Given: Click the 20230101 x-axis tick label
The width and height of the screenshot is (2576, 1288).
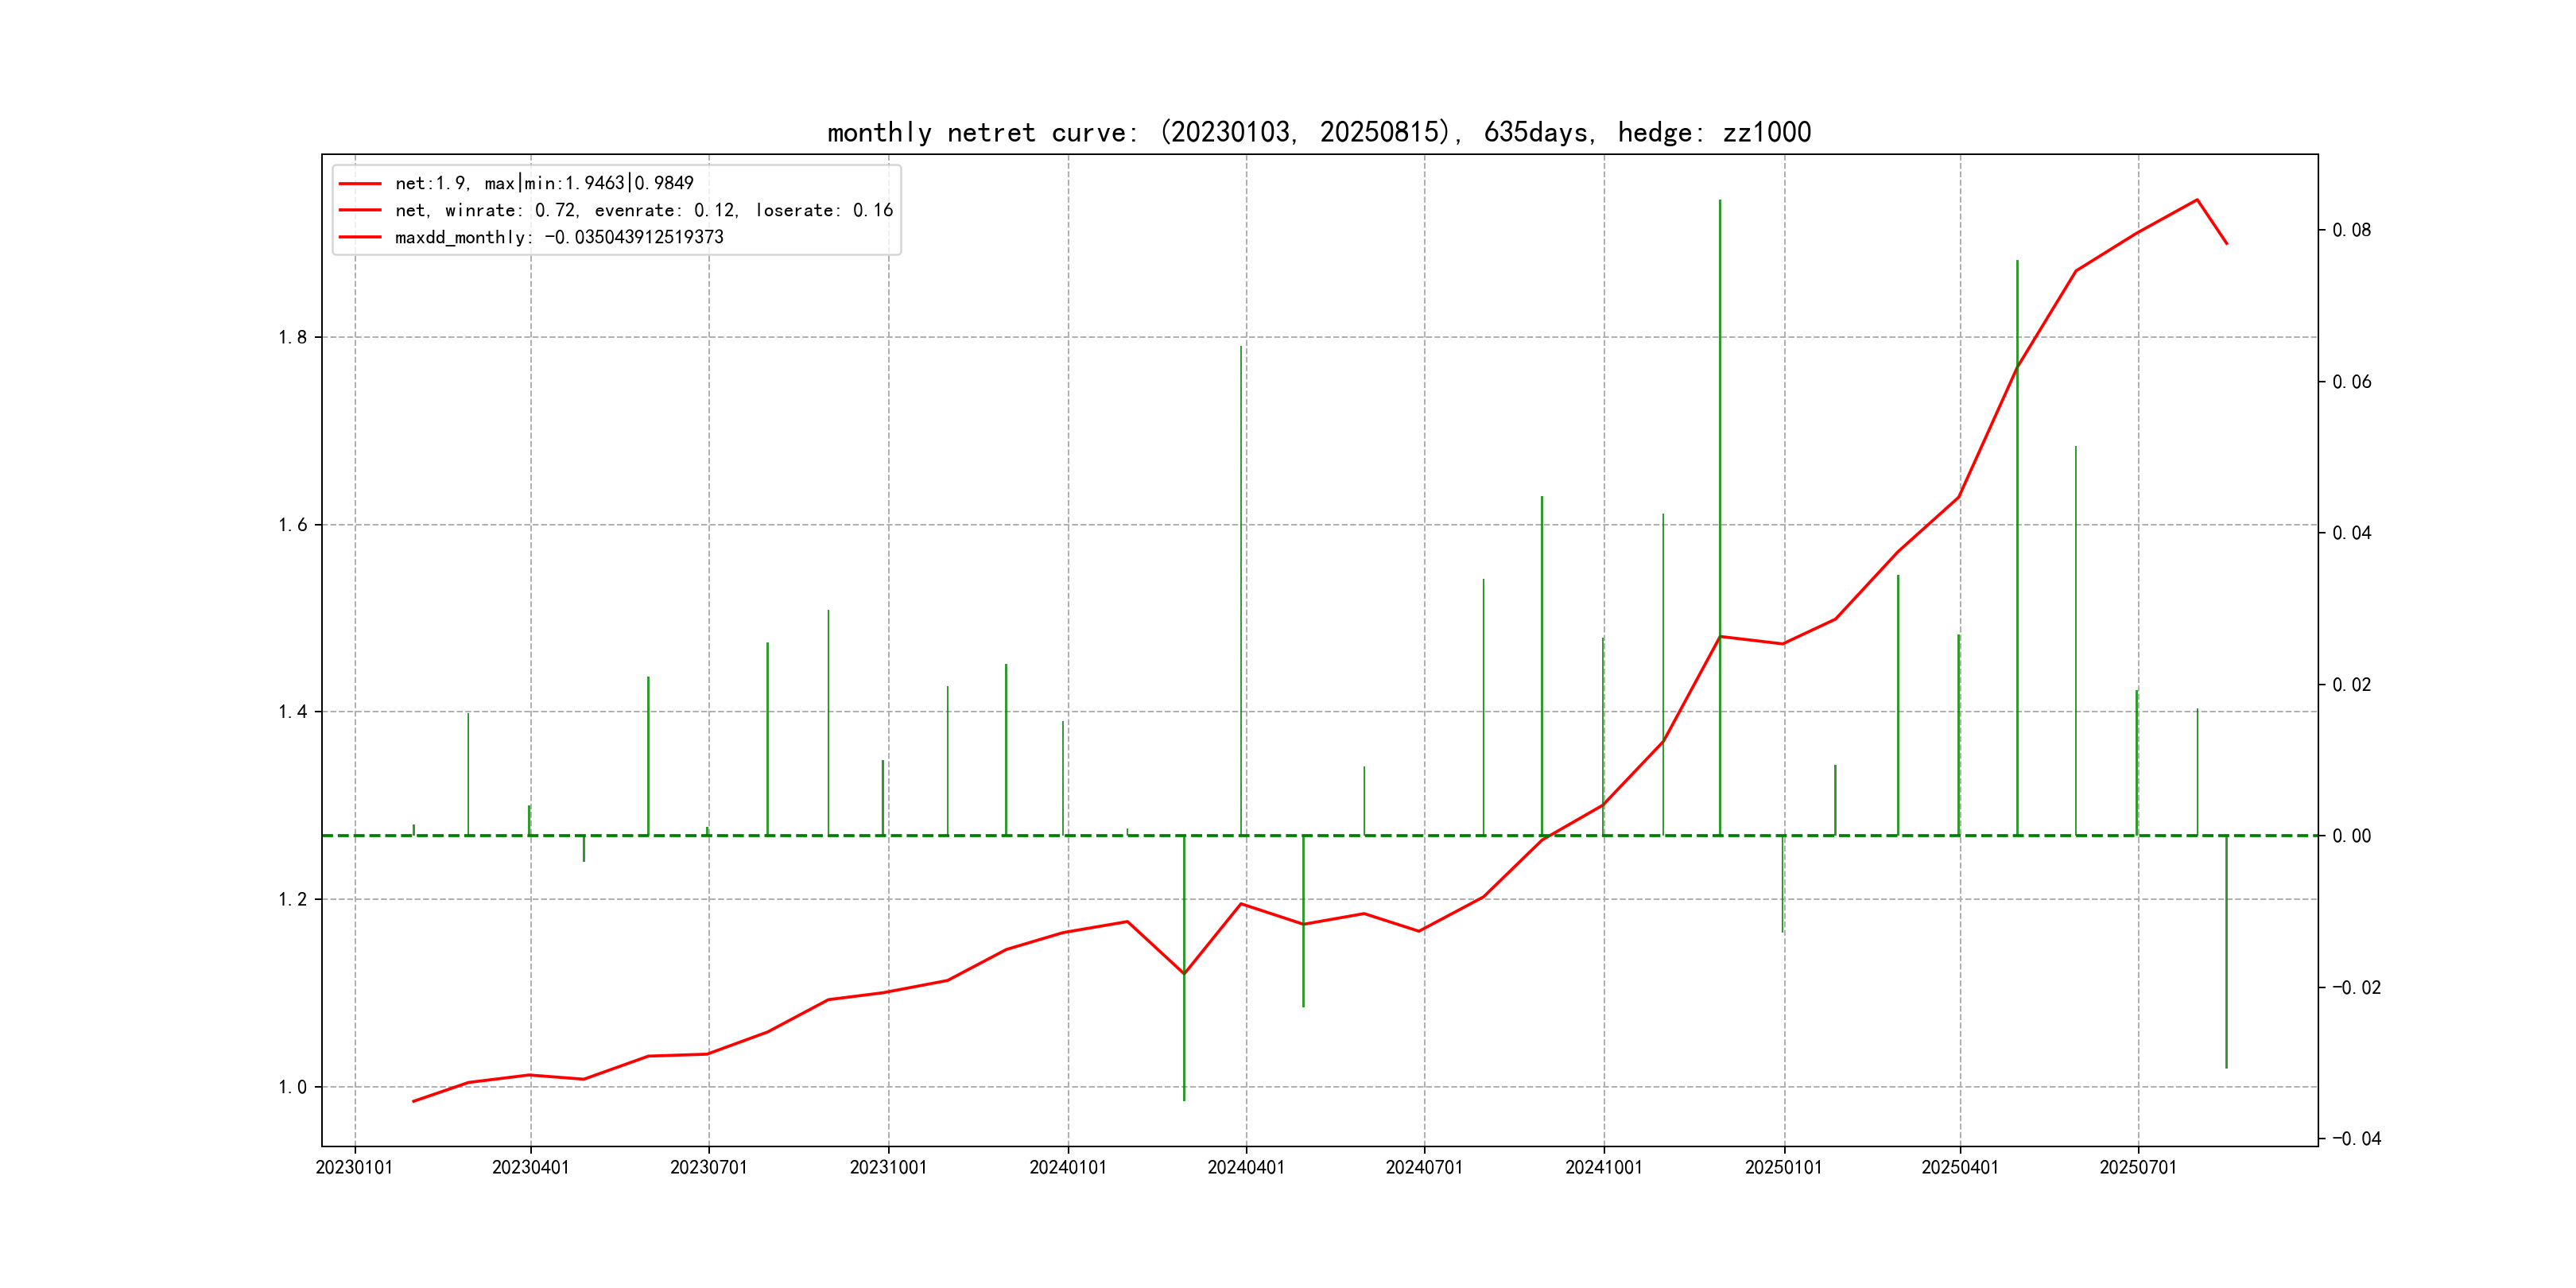Looking at the screenshot, I should coord(354,1167).
